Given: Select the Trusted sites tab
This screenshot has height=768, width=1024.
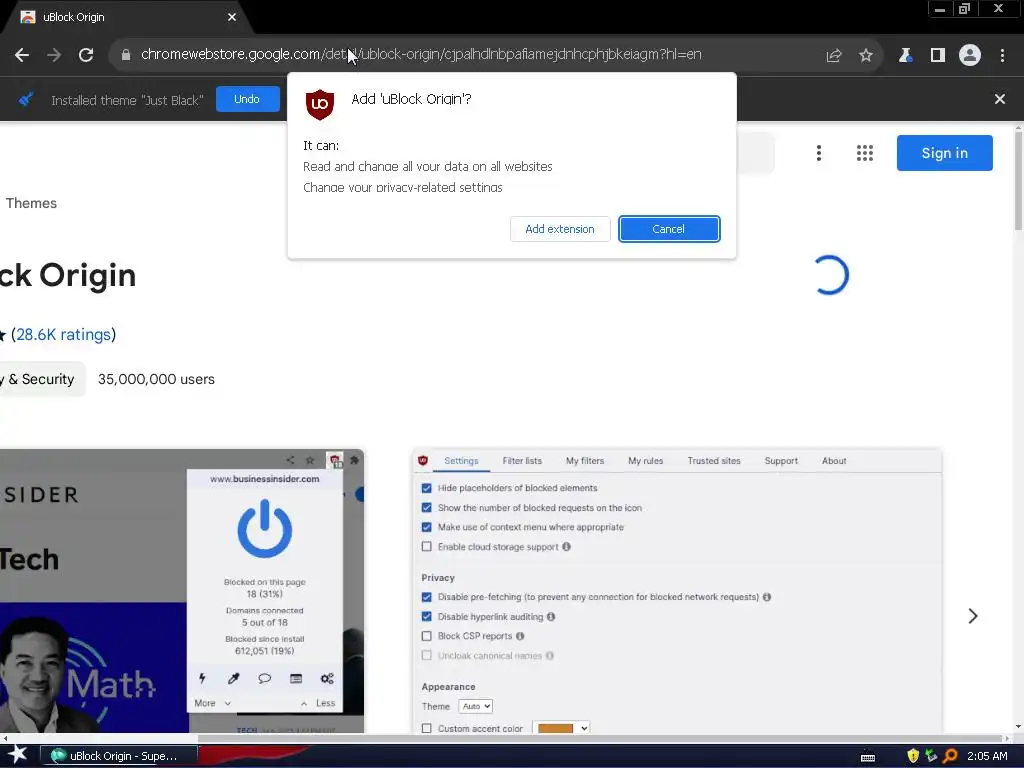Looking at the screenshot, I should click(x=714, y=460).
